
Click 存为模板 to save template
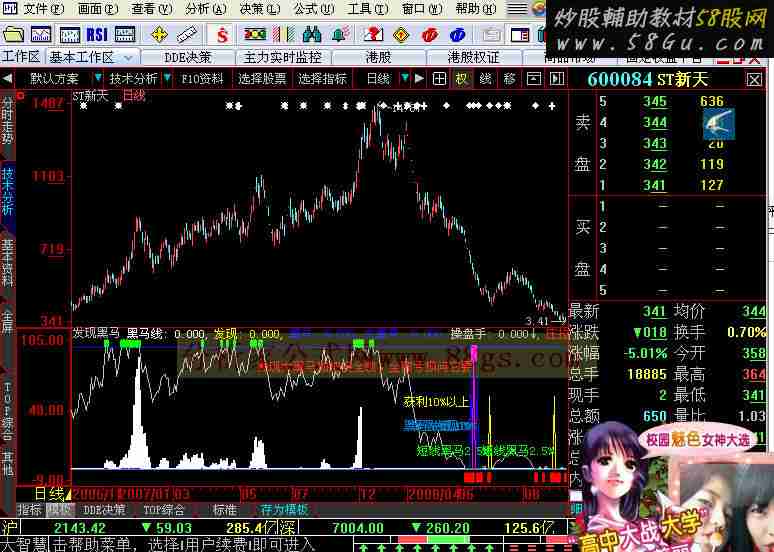[x=284, y=510]
